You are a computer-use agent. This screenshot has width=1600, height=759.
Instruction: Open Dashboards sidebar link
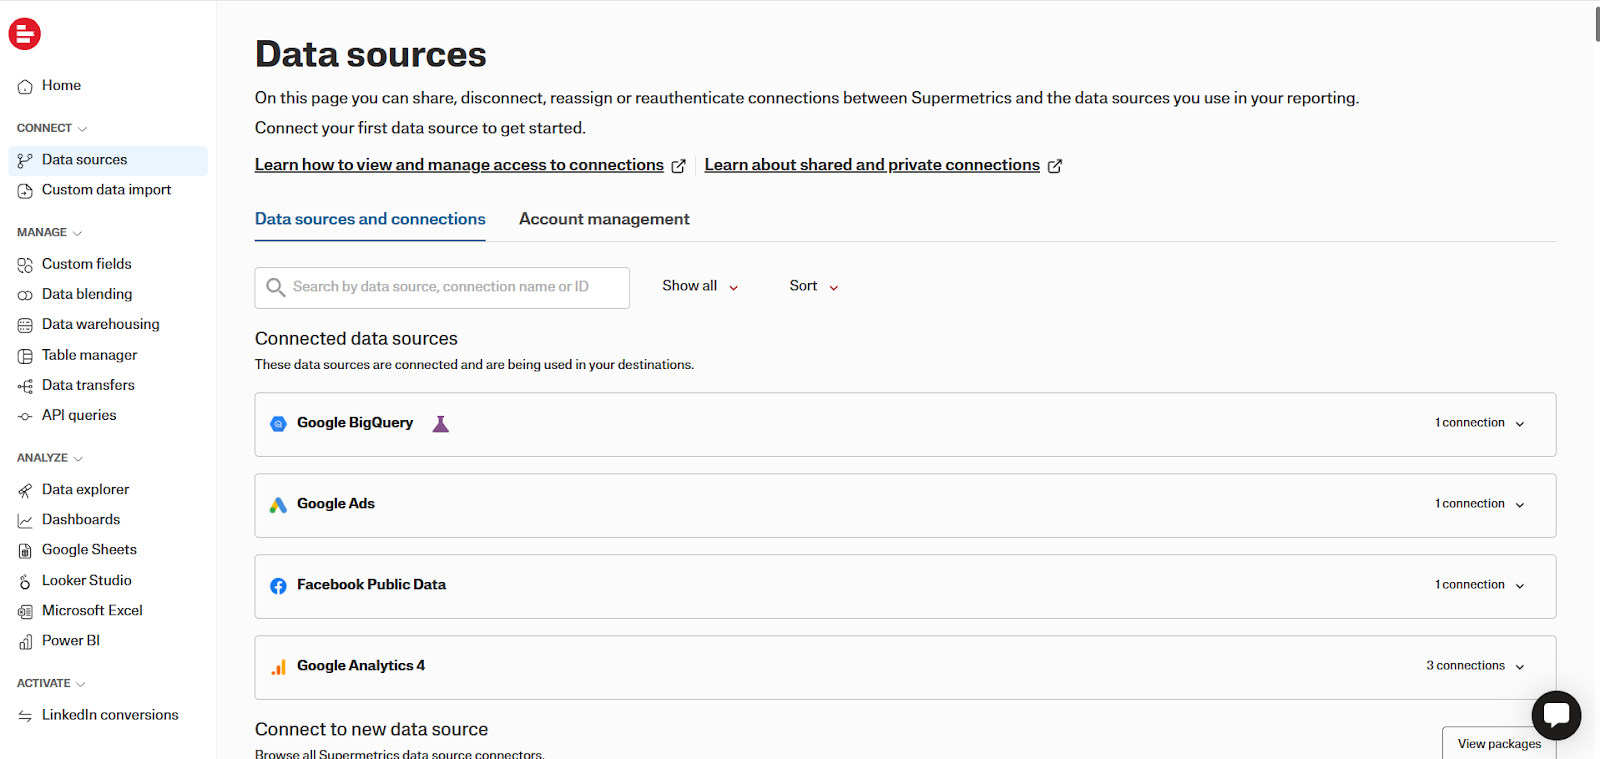pos(81,520)
